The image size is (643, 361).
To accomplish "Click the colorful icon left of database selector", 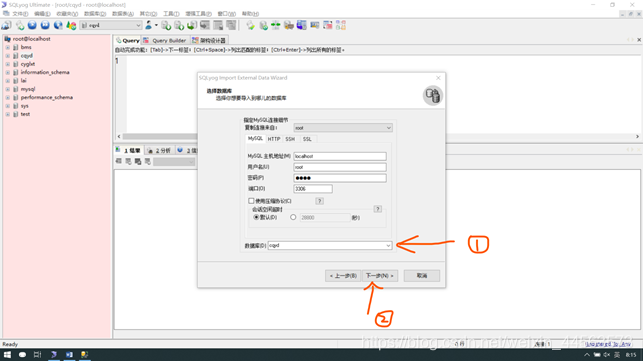I will pyautogui.click(x=71, y=25).
